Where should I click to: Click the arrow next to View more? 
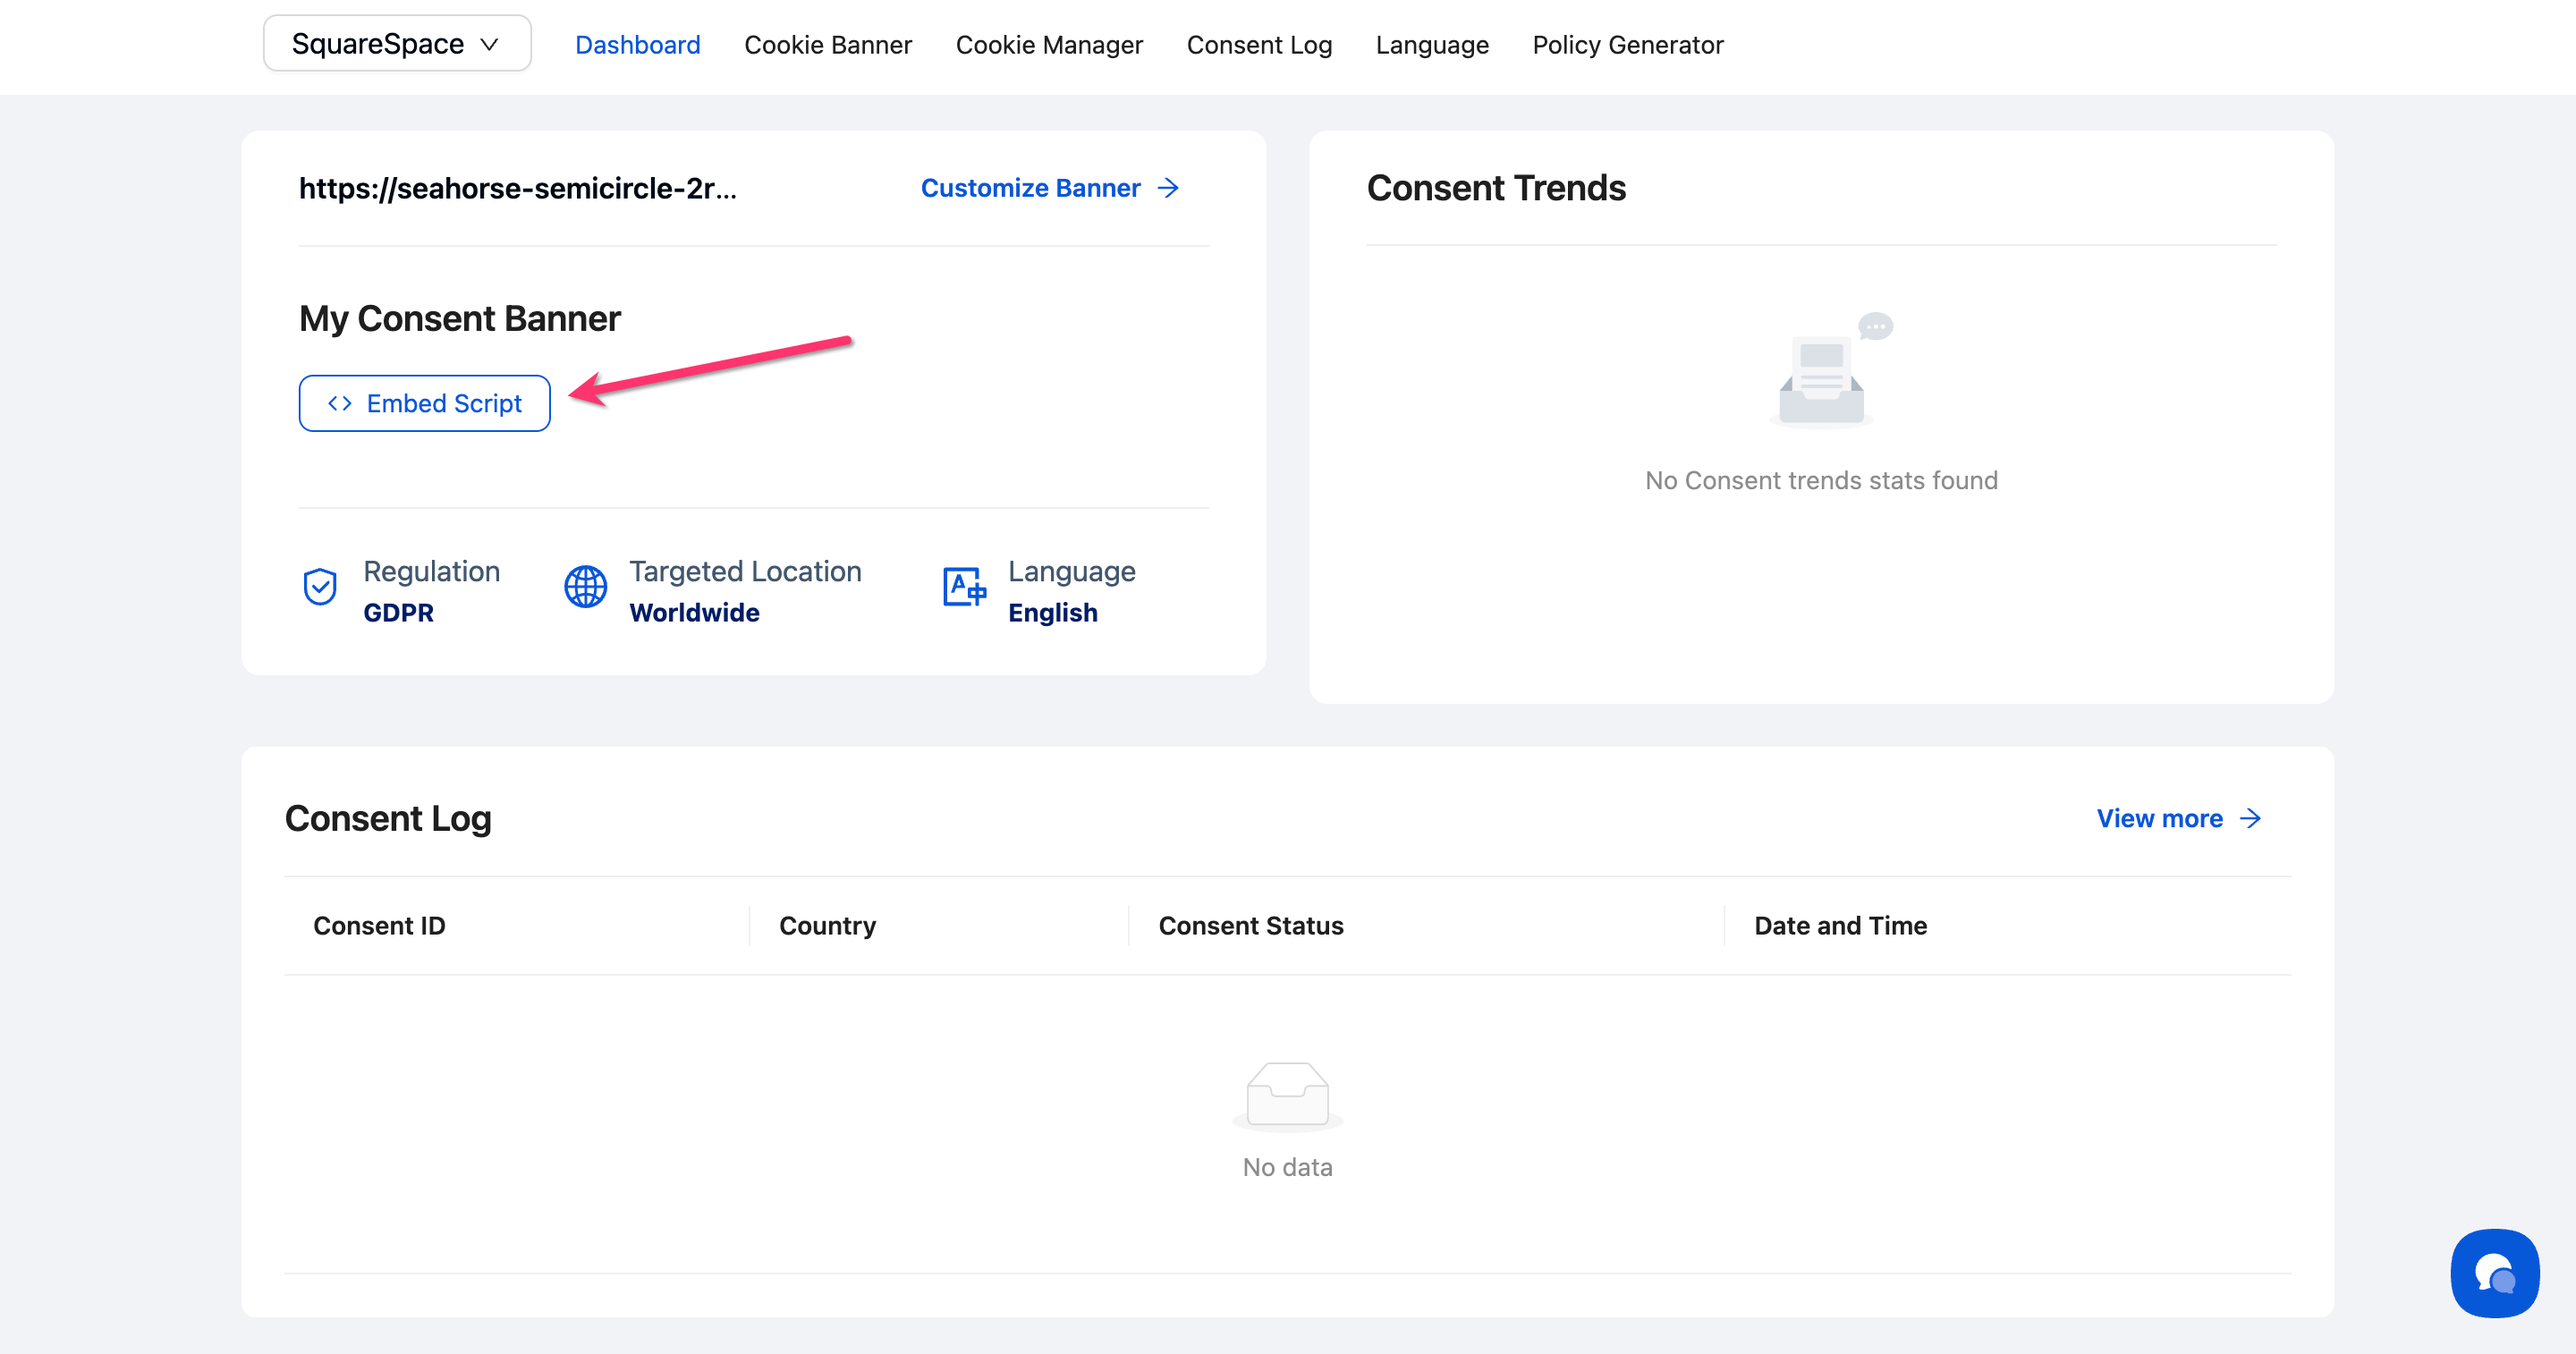(2251, 819)
